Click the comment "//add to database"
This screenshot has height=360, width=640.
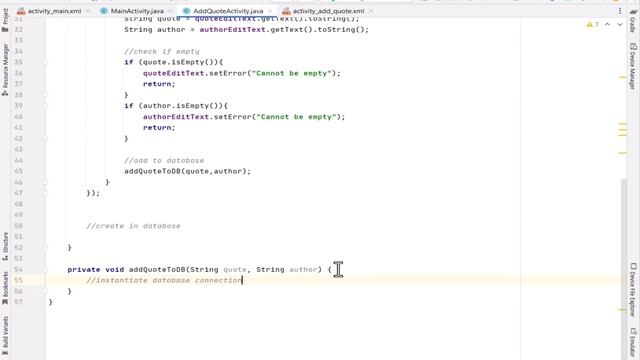(164, 160)
